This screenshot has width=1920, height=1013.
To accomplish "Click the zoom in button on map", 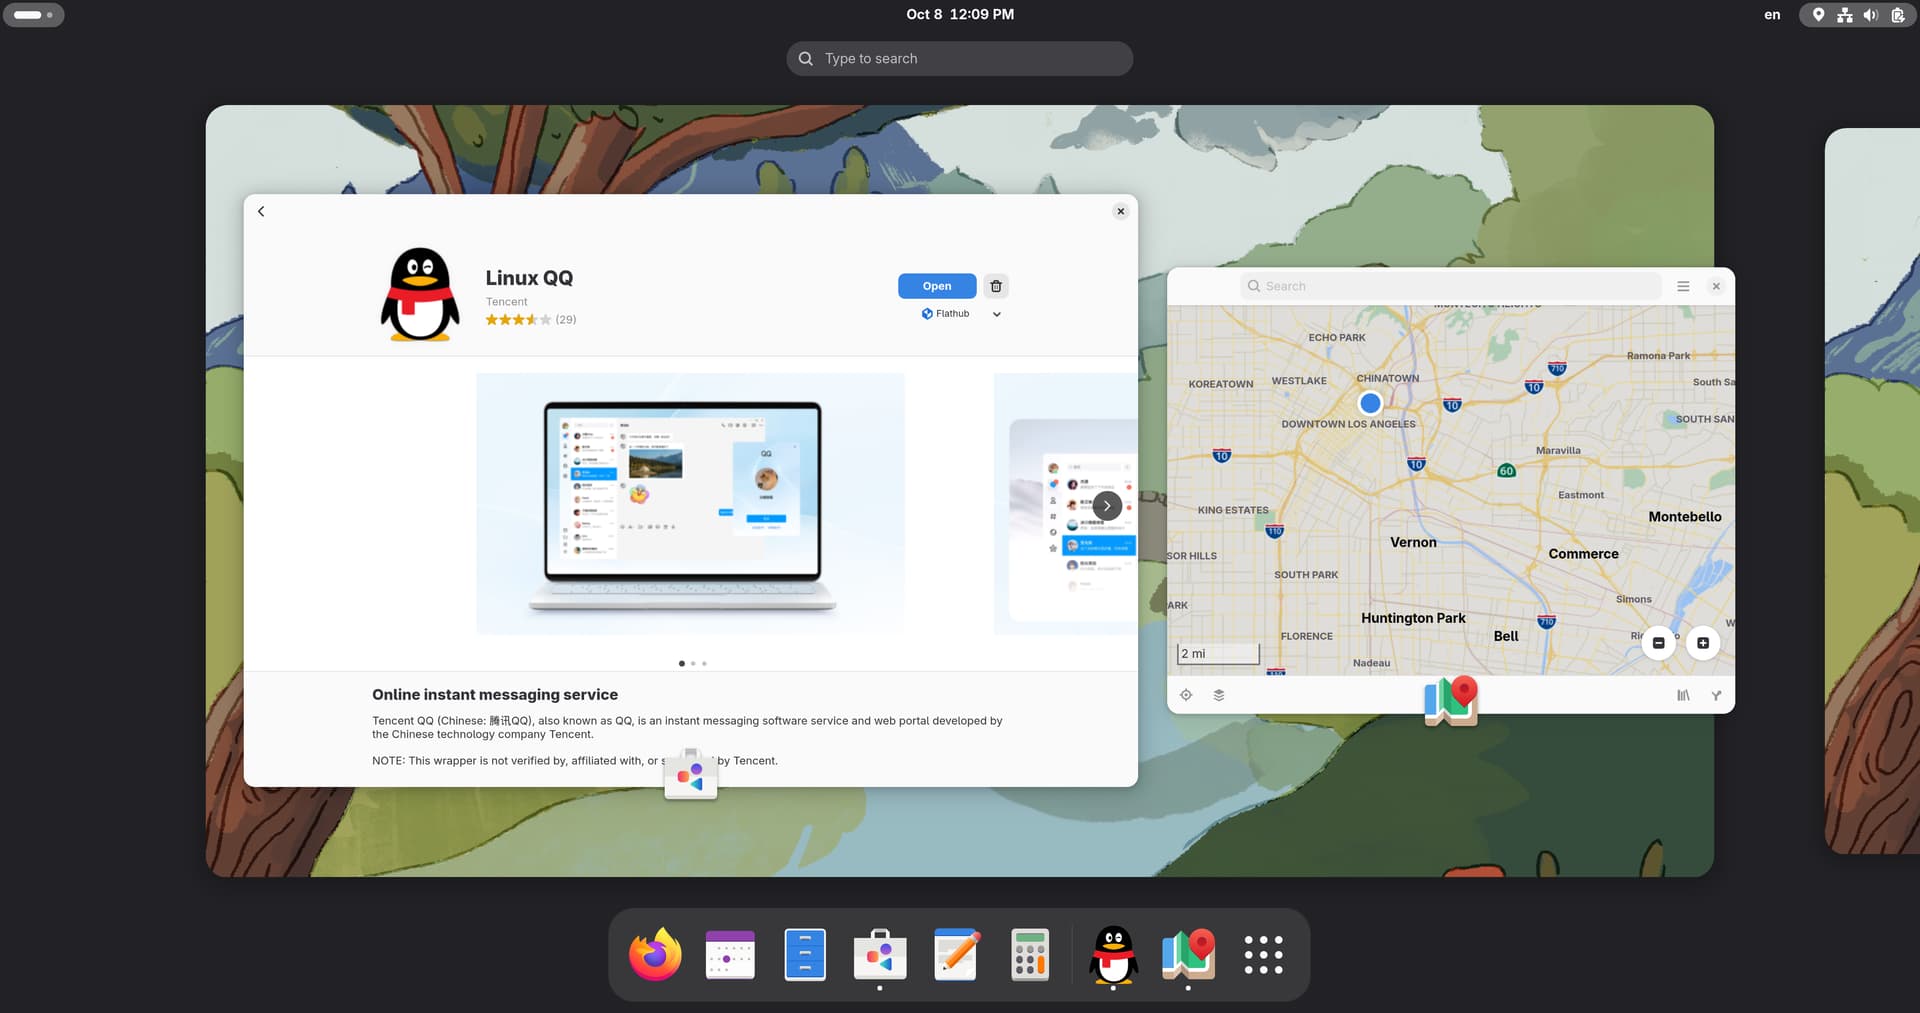I will (x=1702, y=643).
